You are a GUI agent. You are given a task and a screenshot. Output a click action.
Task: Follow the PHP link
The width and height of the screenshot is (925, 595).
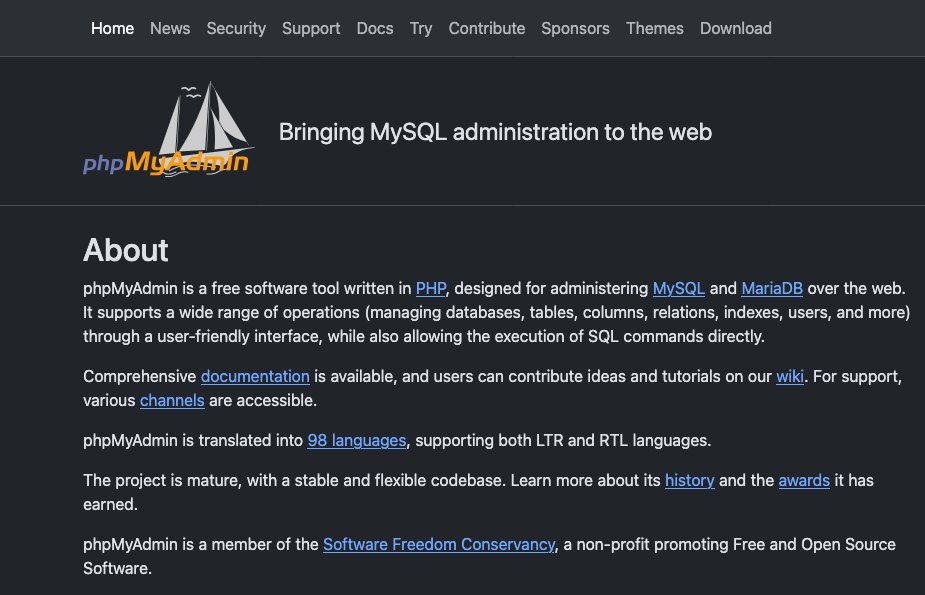(431, 288)
